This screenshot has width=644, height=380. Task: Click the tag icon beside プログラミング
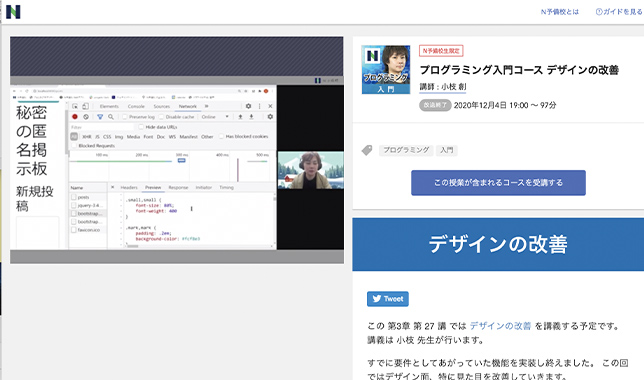pyautogui.click(x=367, y=150)
